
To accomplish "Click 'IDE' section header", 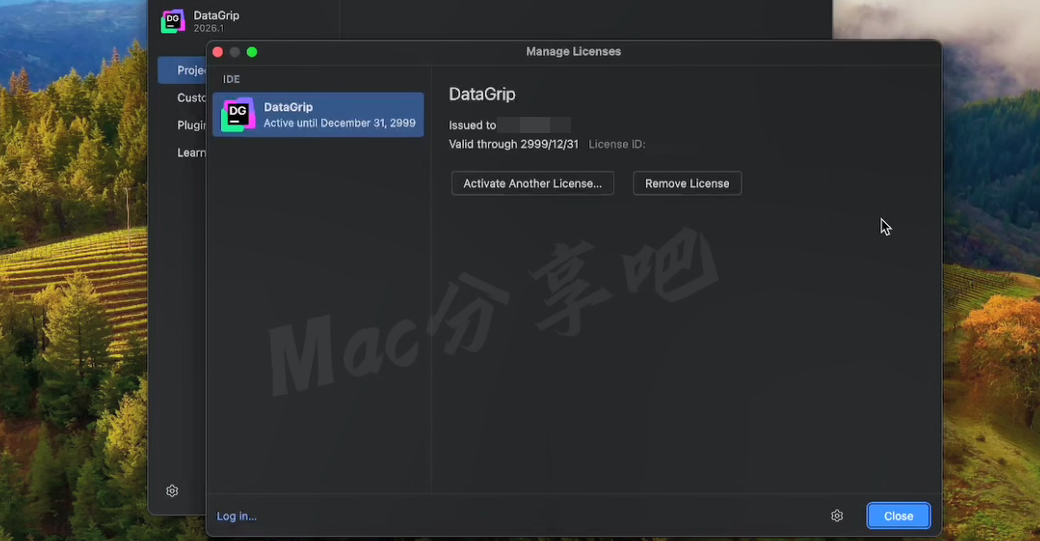I will coord(231,79).
